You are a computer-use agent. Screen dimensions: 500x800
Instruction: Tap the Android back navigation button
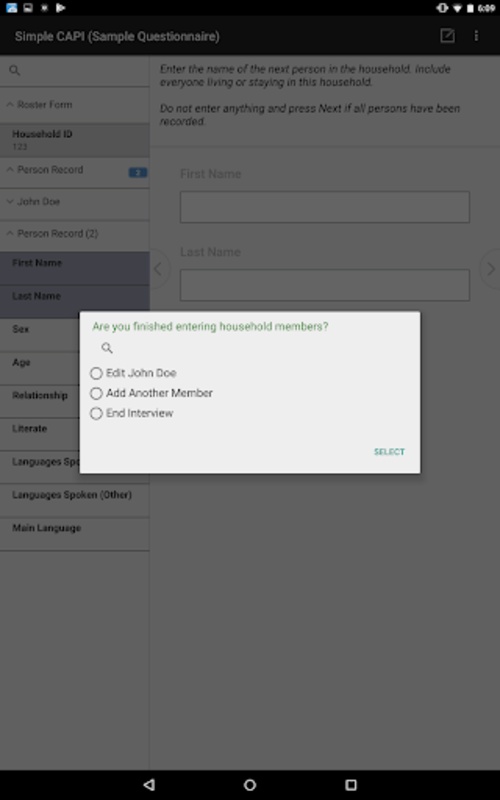(149, 785)
